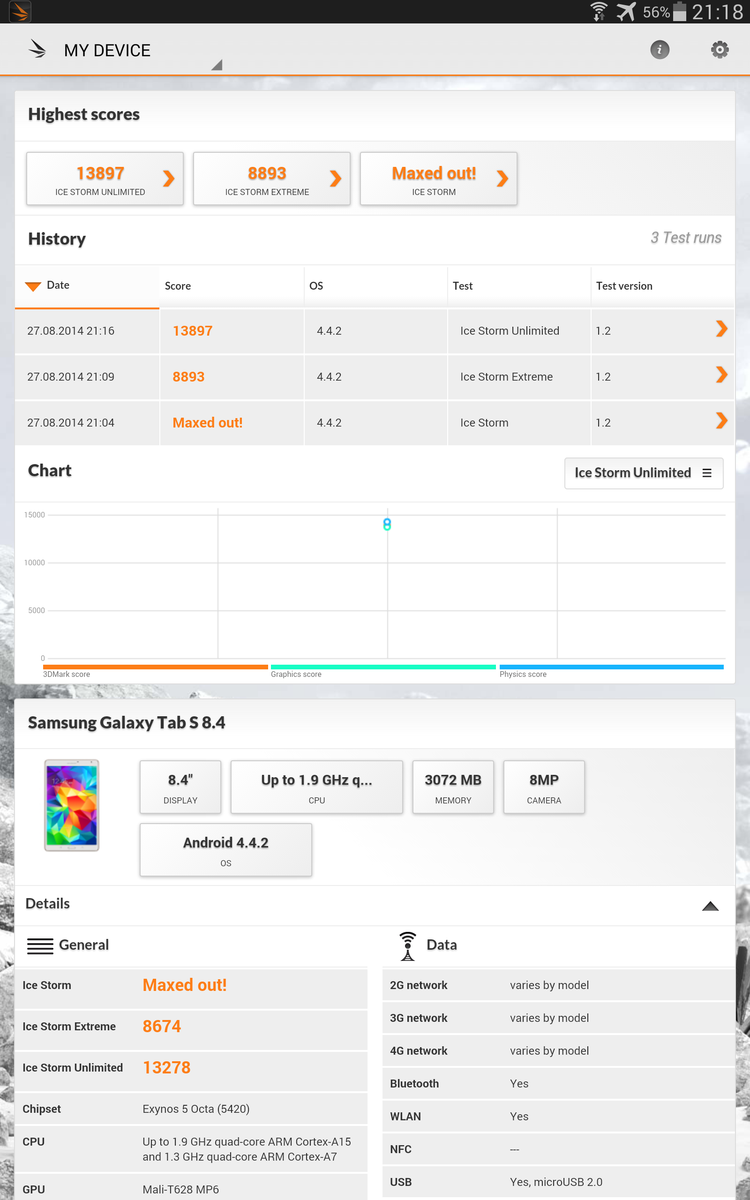The image size is (750, 1200).
Task: Tap the 21:18 clock in status bar
Action: coord(720,12)
